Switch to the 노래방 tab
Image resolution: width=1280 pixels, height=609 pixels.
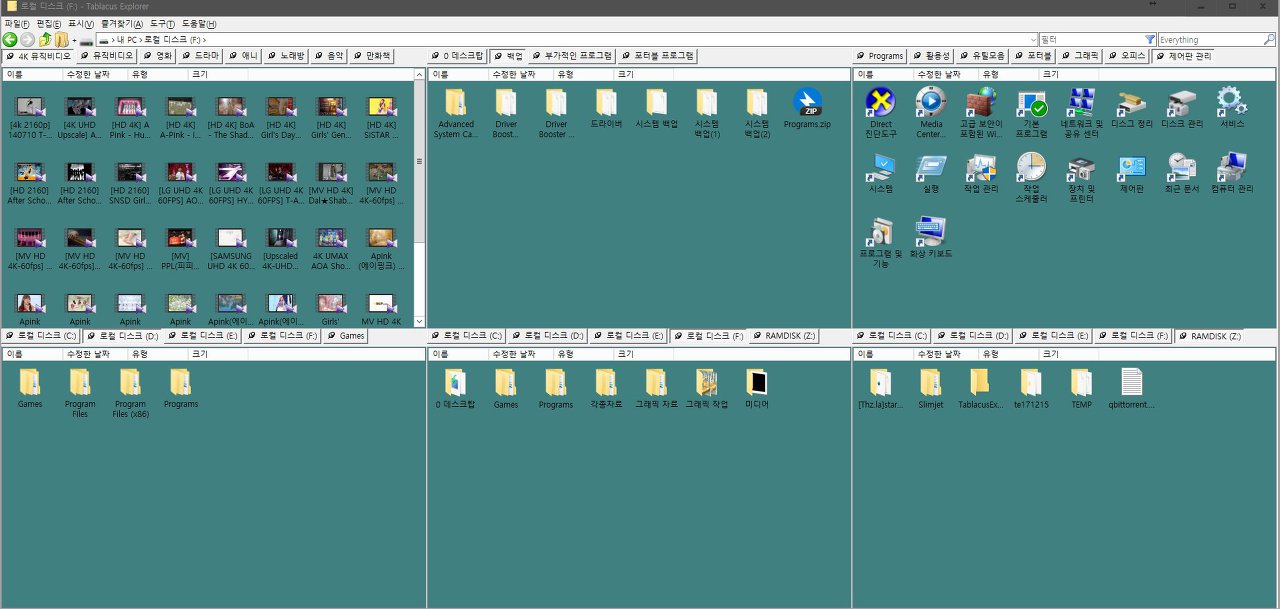pyautogui.click(x=286, y=56)
